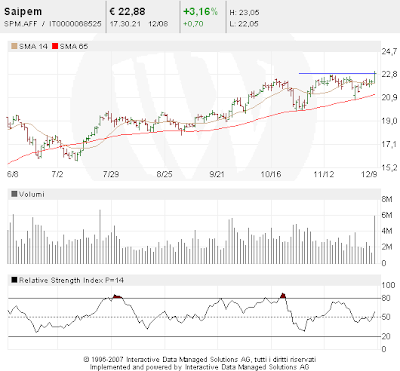Click the 6M volume axis label
The width and height of the screenshot is (400, 371).
pos(387,215)
